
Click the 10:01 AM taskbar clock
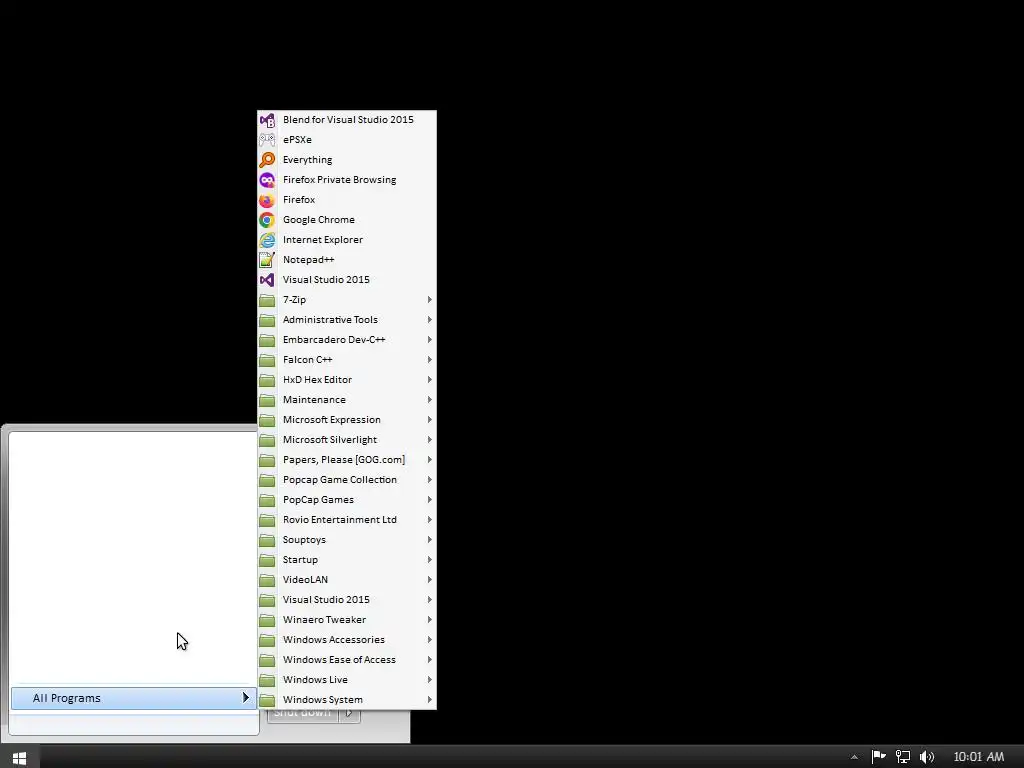coord(978,757)
